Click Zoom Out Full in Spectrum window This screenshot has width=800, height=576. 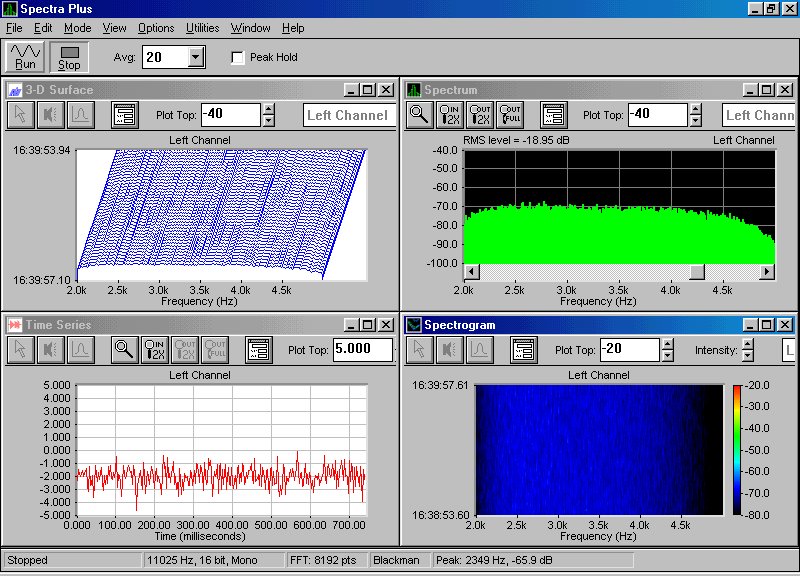pos(511,115)
